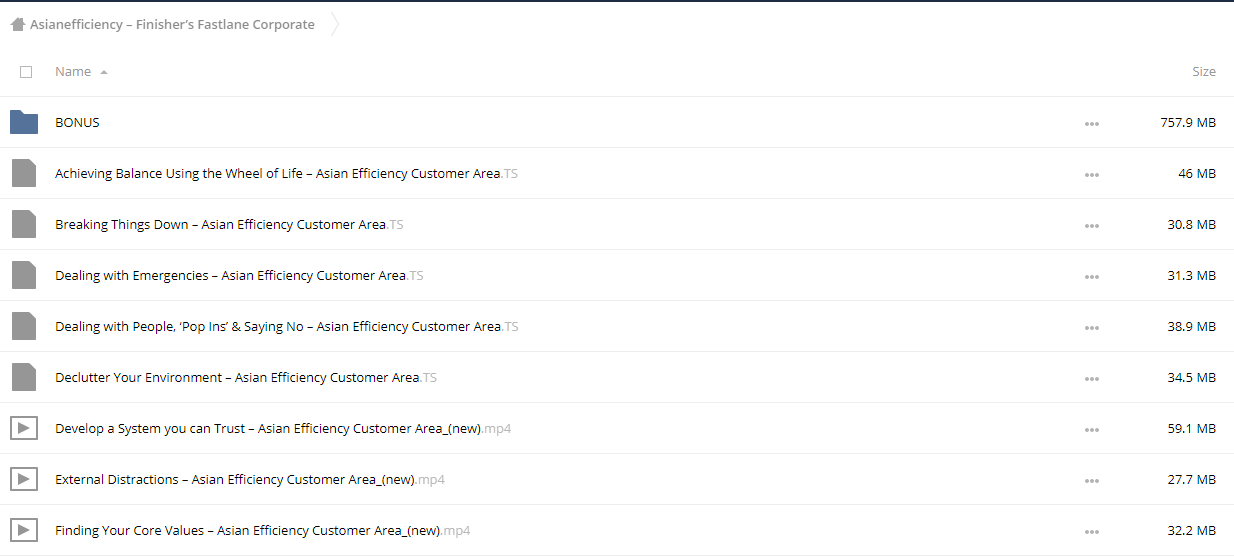Sort by Size column header
1234x558 pixels.
(x=1204, y=72)
